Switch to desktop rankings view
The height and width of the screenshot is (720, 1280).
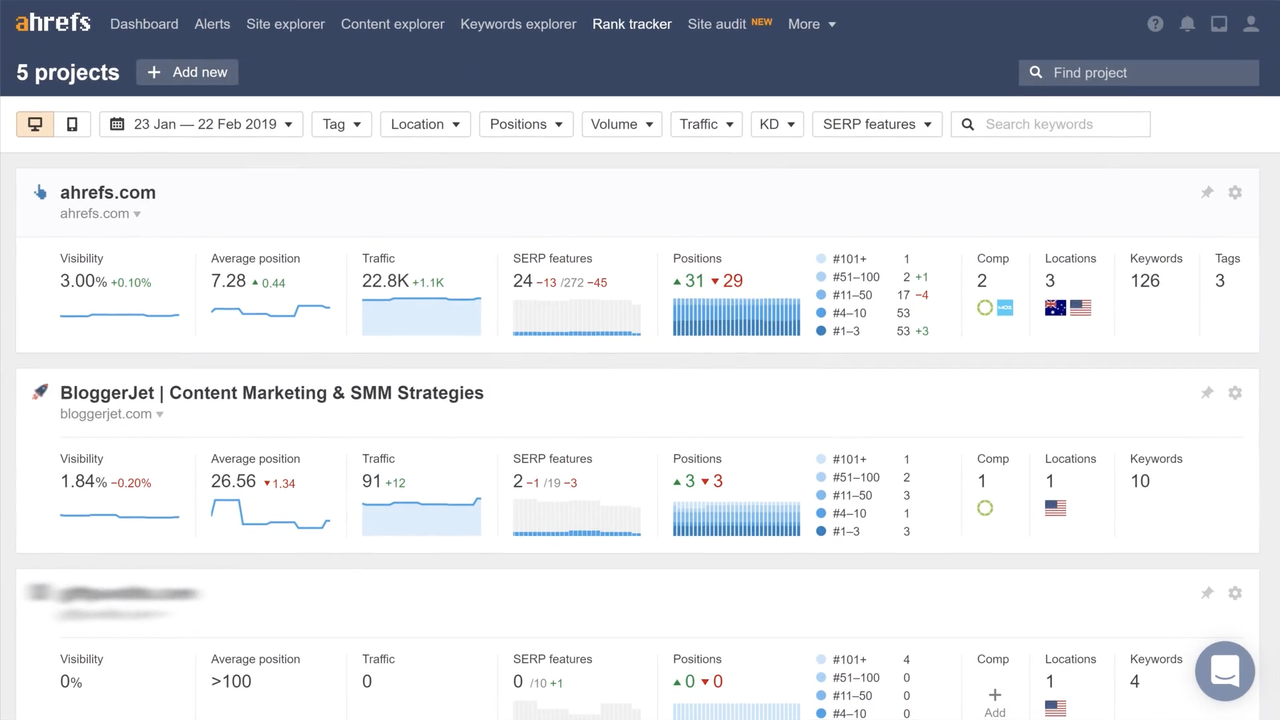click(x=35, y=124)
